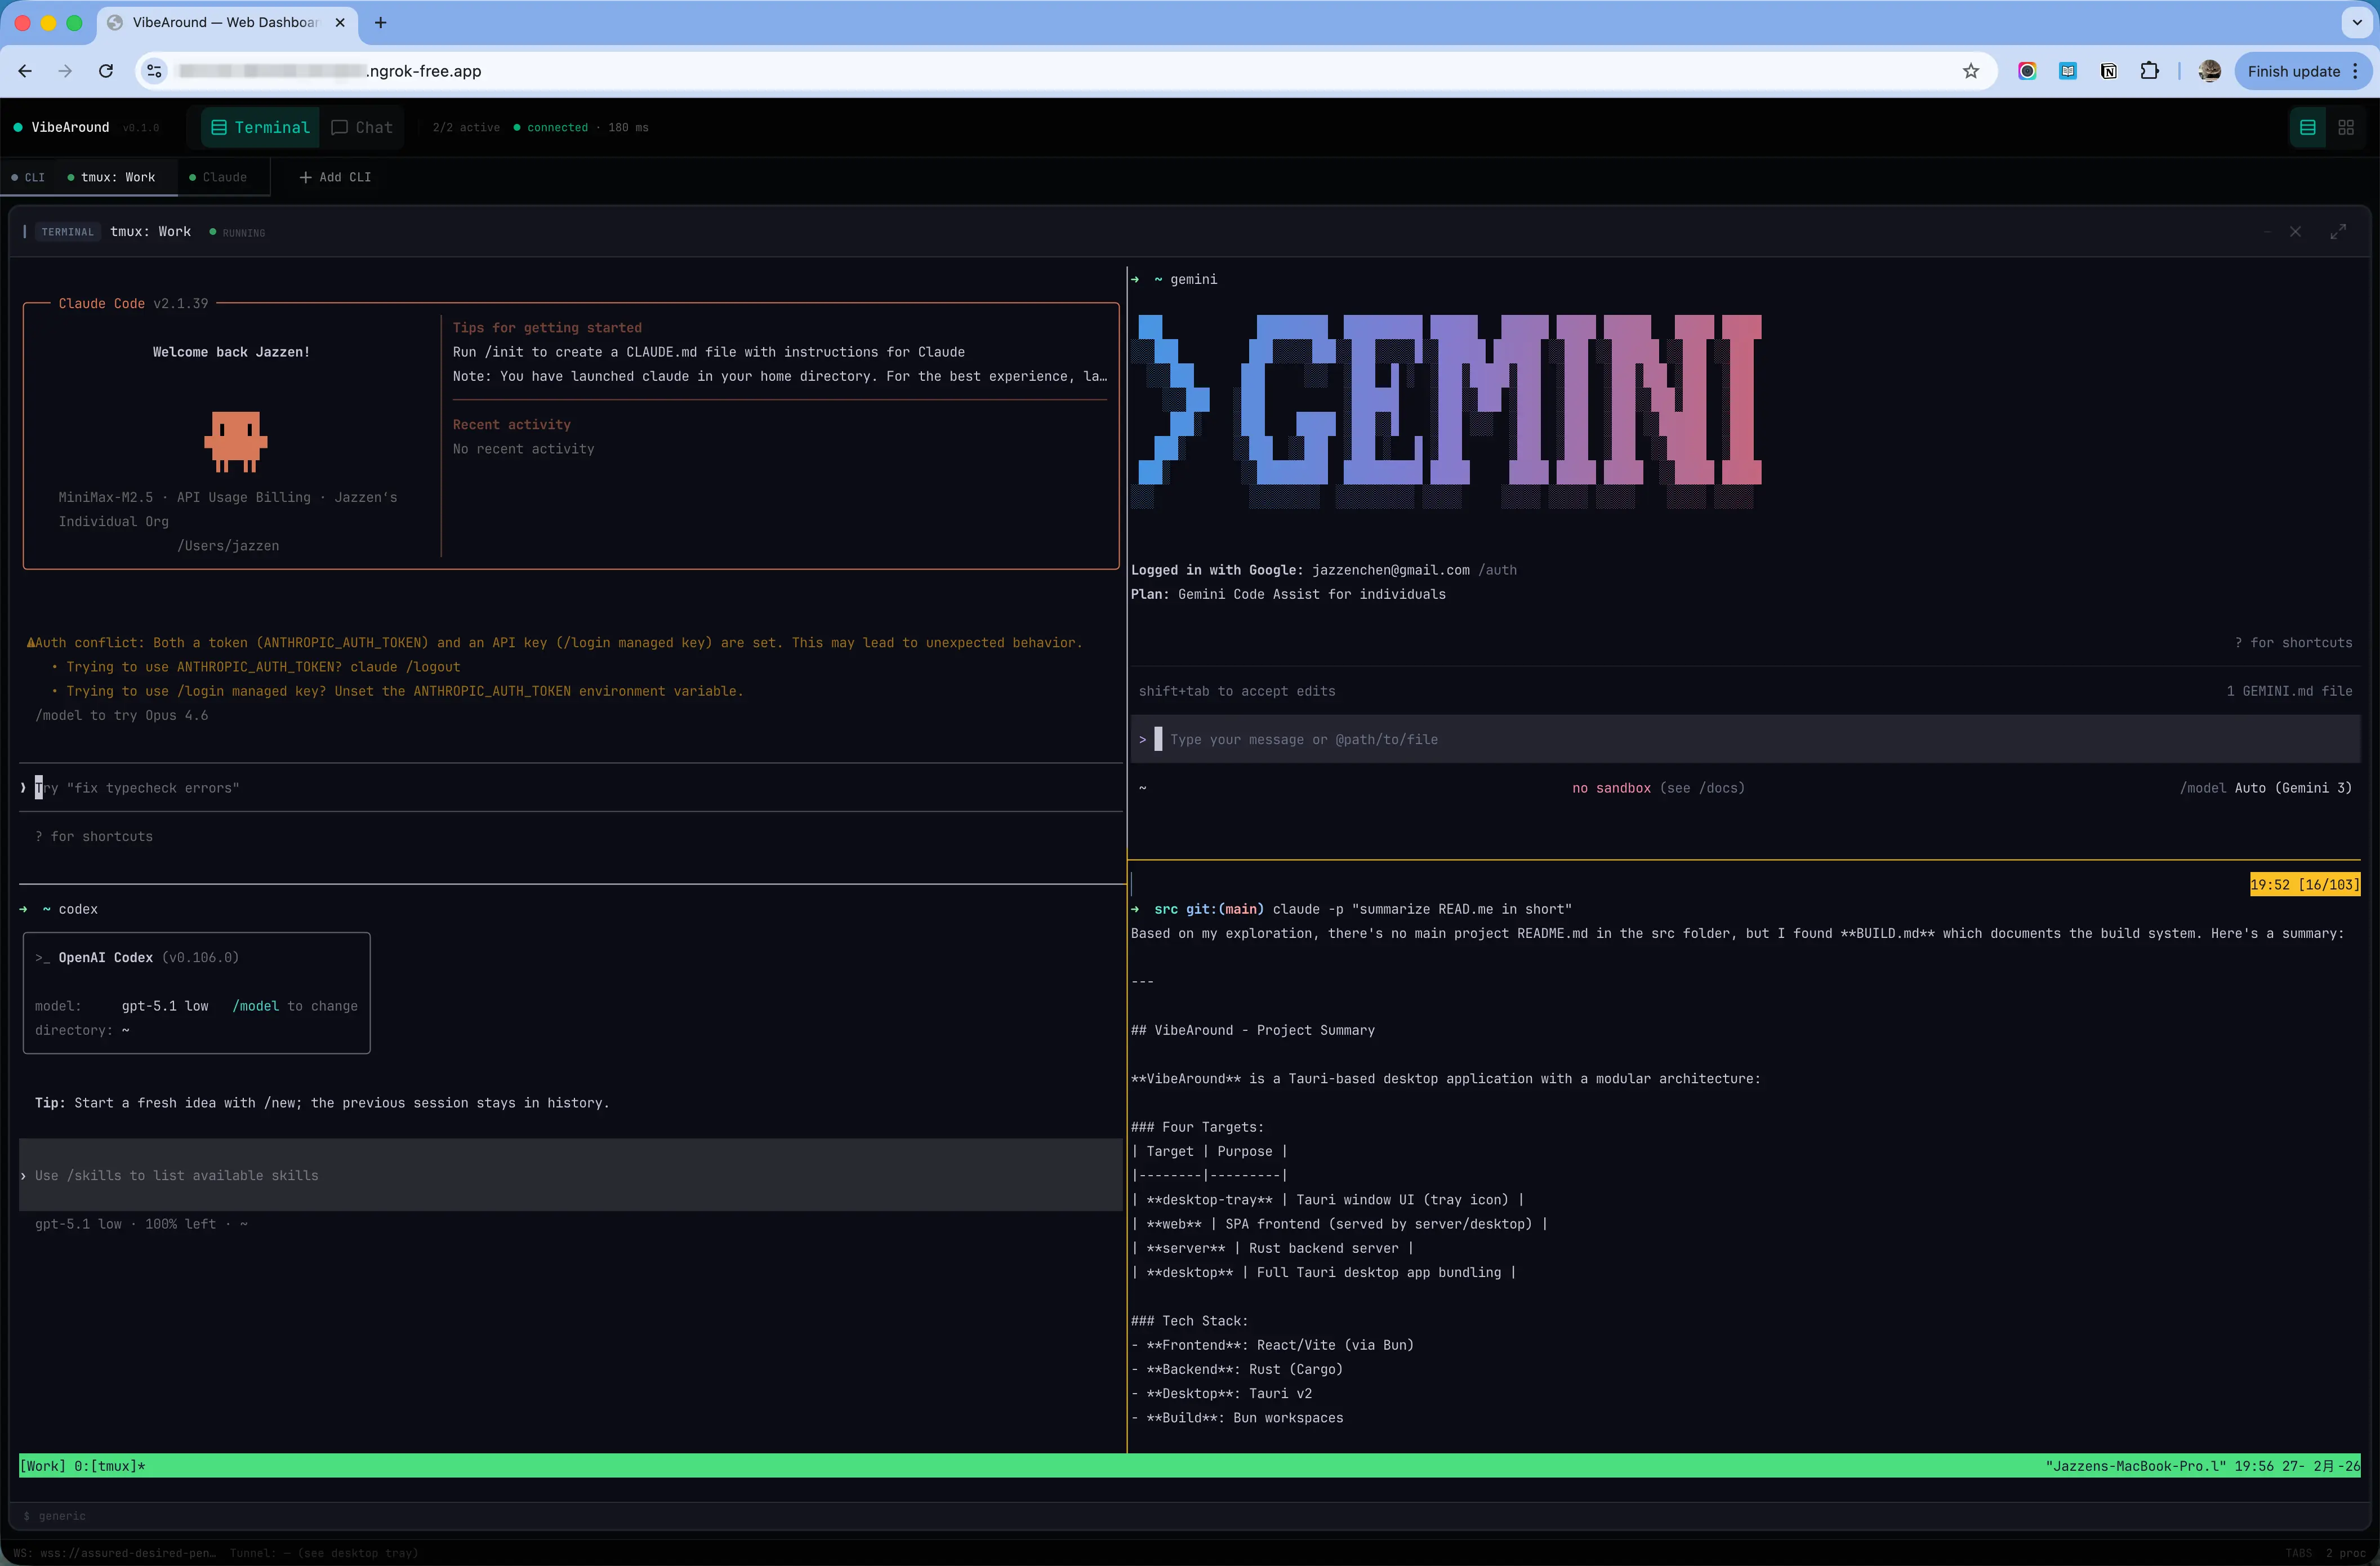Click the Chrome profile avatar
Viewport: 2380px width, 1566px height.
[2209, 71]
